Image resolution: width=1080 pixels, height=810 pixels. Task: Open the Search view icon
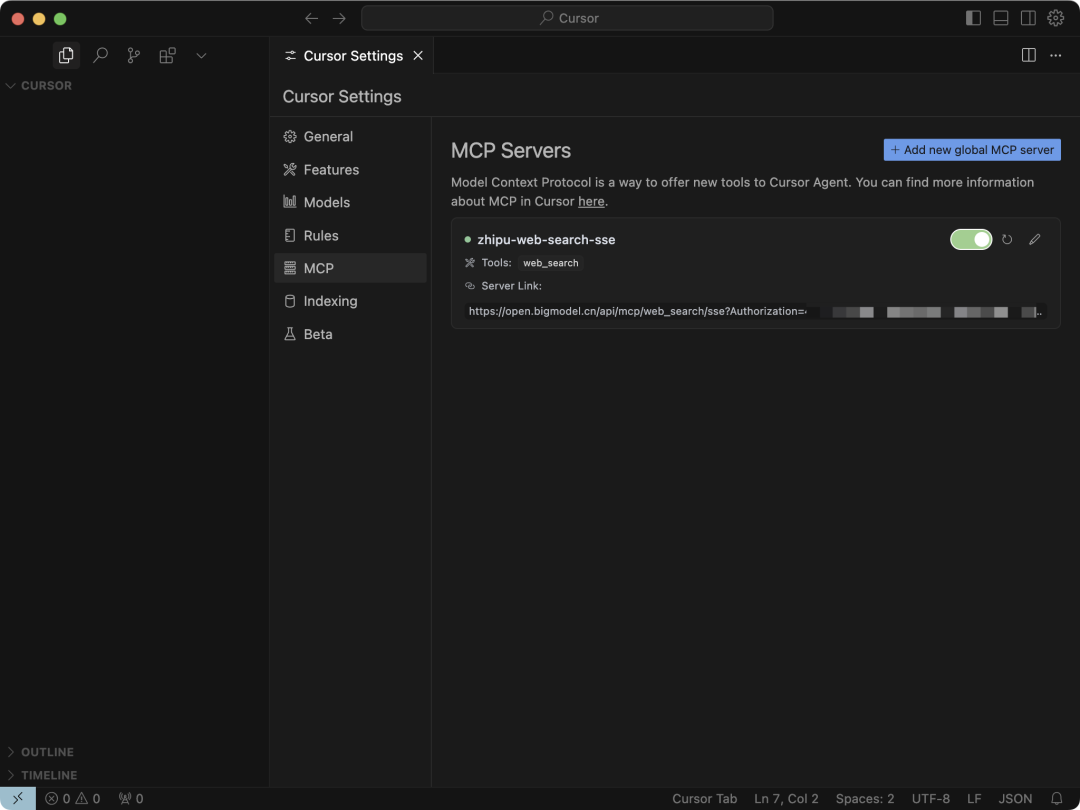tap(100, 56)
